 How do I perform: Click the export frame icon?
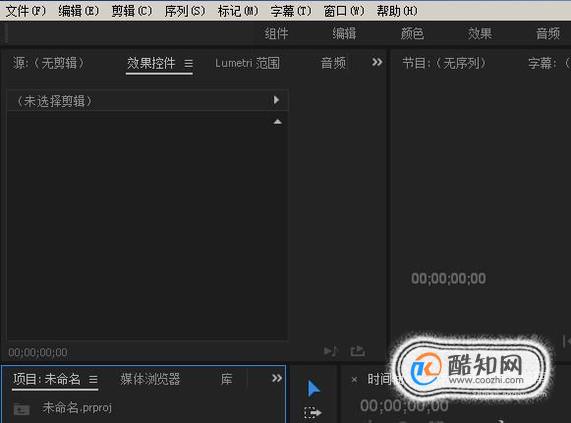coord(357,351)
